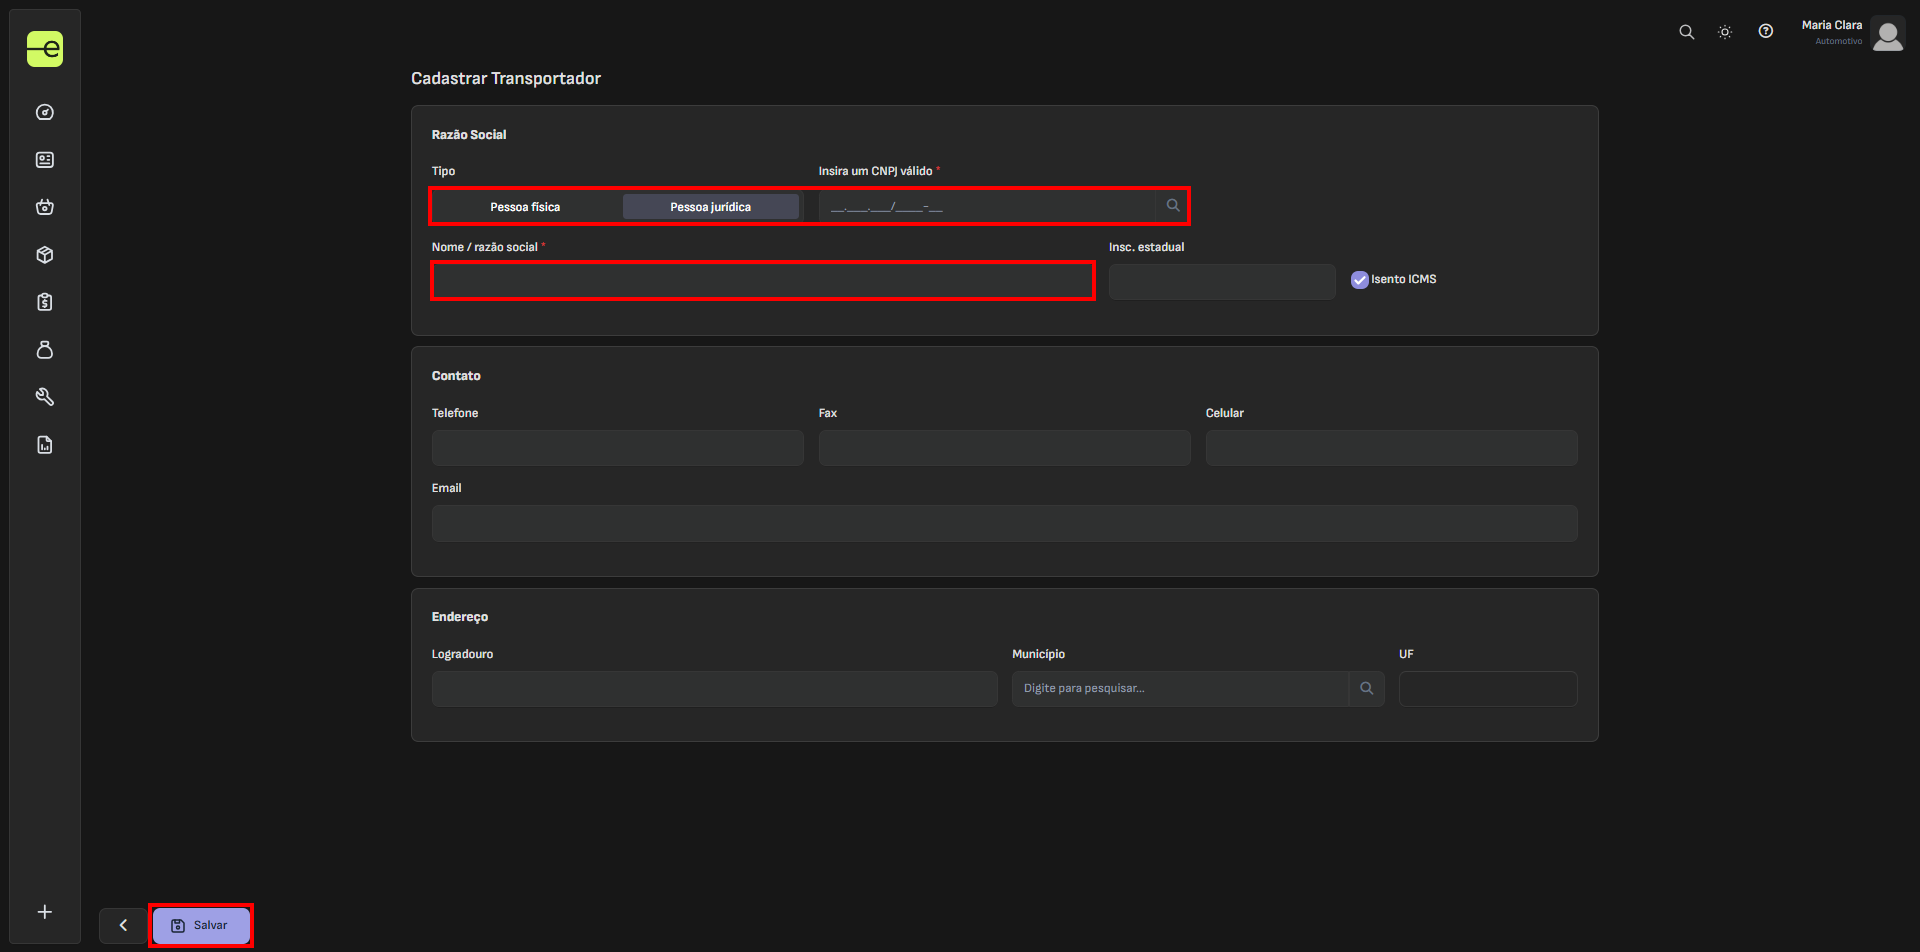
Task: Open Maria Clara user profile menu
Action: [x=1887, y=34]
